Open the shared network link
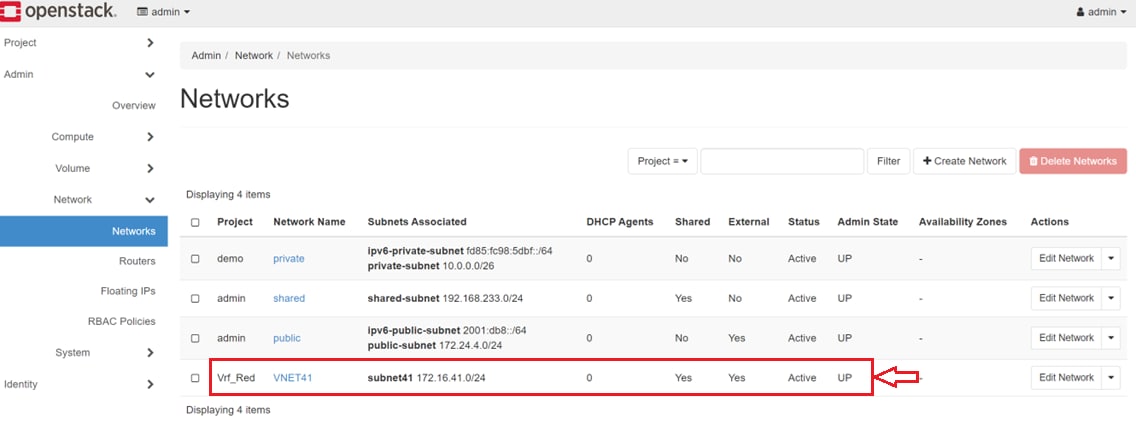The image size is (1136, 436). coord(289,298)
